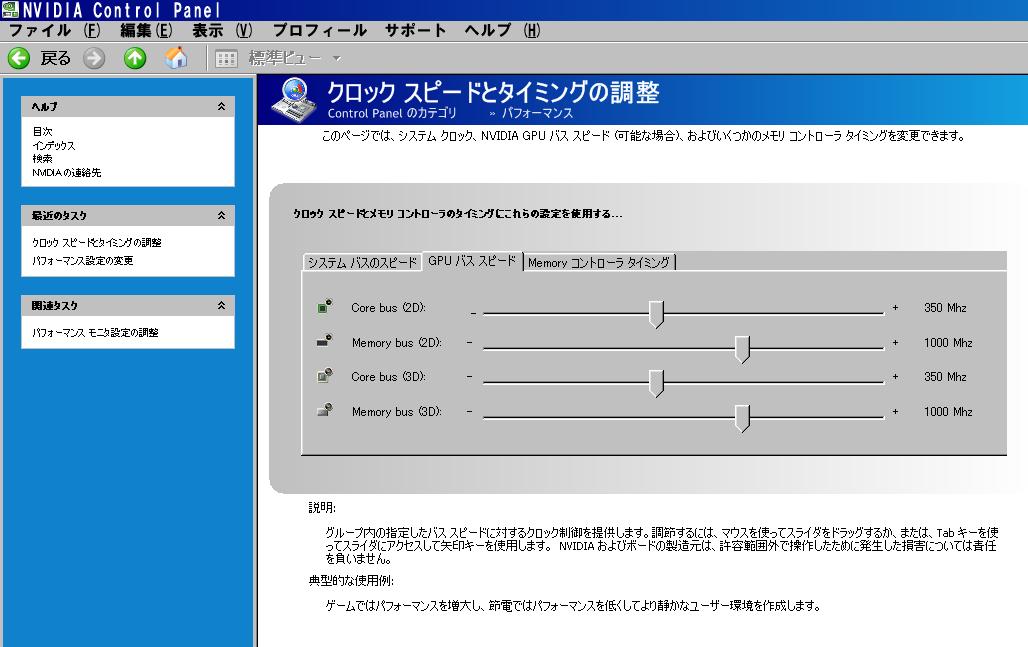Click the plus sign for Core bus (2D)
1028x647 pixels.
pyautogui.click(x=896, y=307)
